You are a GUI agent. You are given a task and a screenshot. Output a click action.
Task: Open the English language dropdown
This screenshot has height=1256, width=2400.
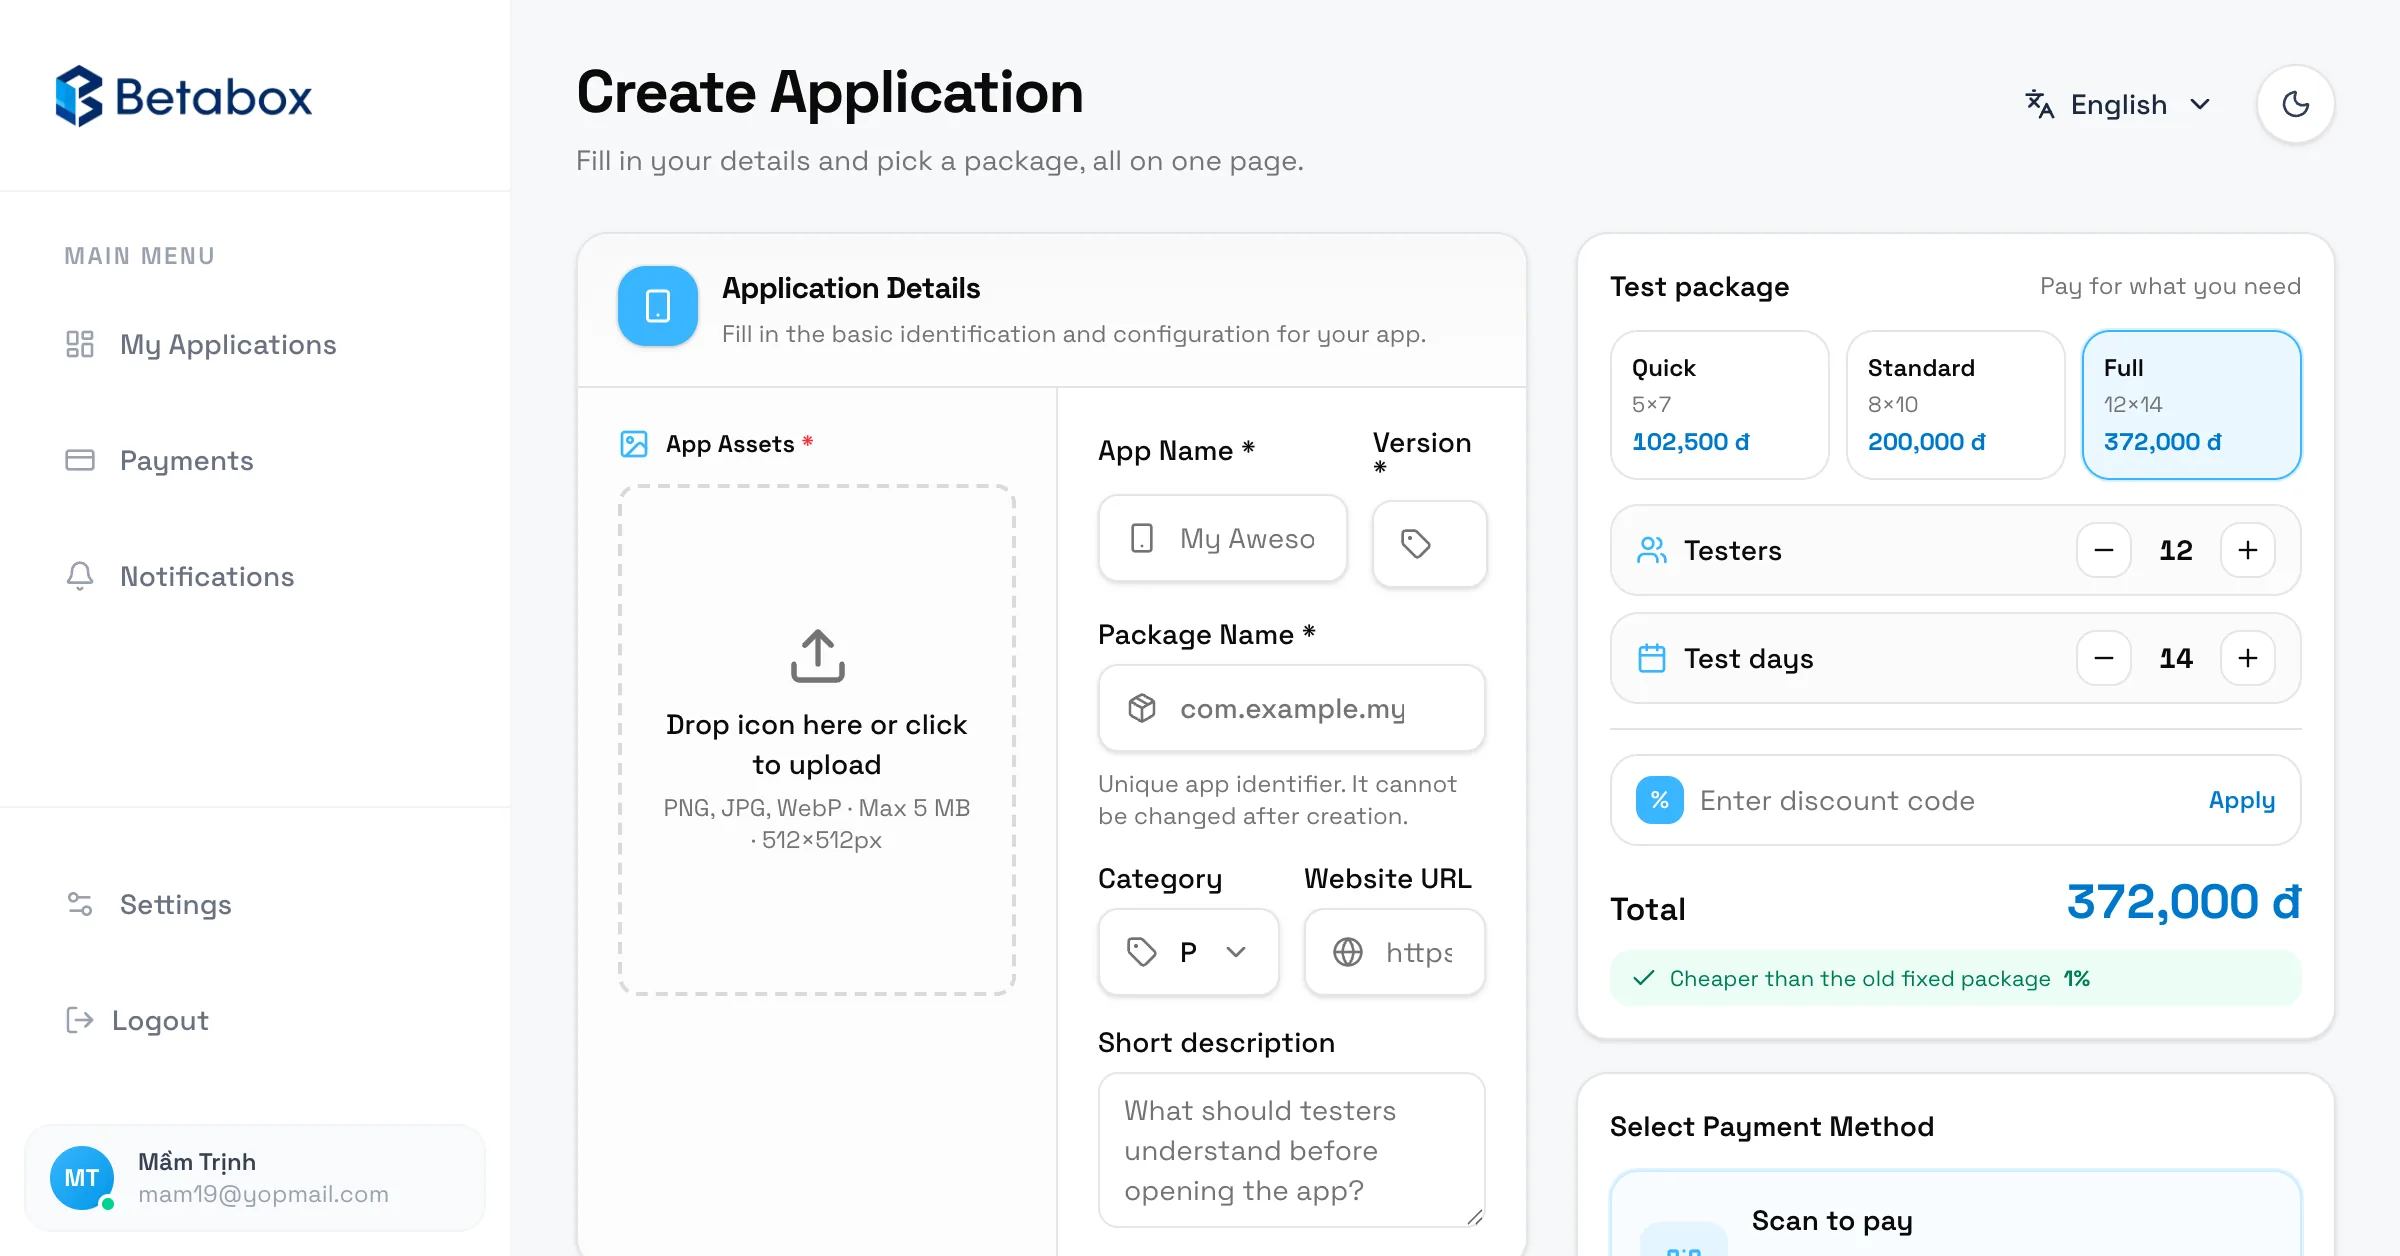(2120, 104)
